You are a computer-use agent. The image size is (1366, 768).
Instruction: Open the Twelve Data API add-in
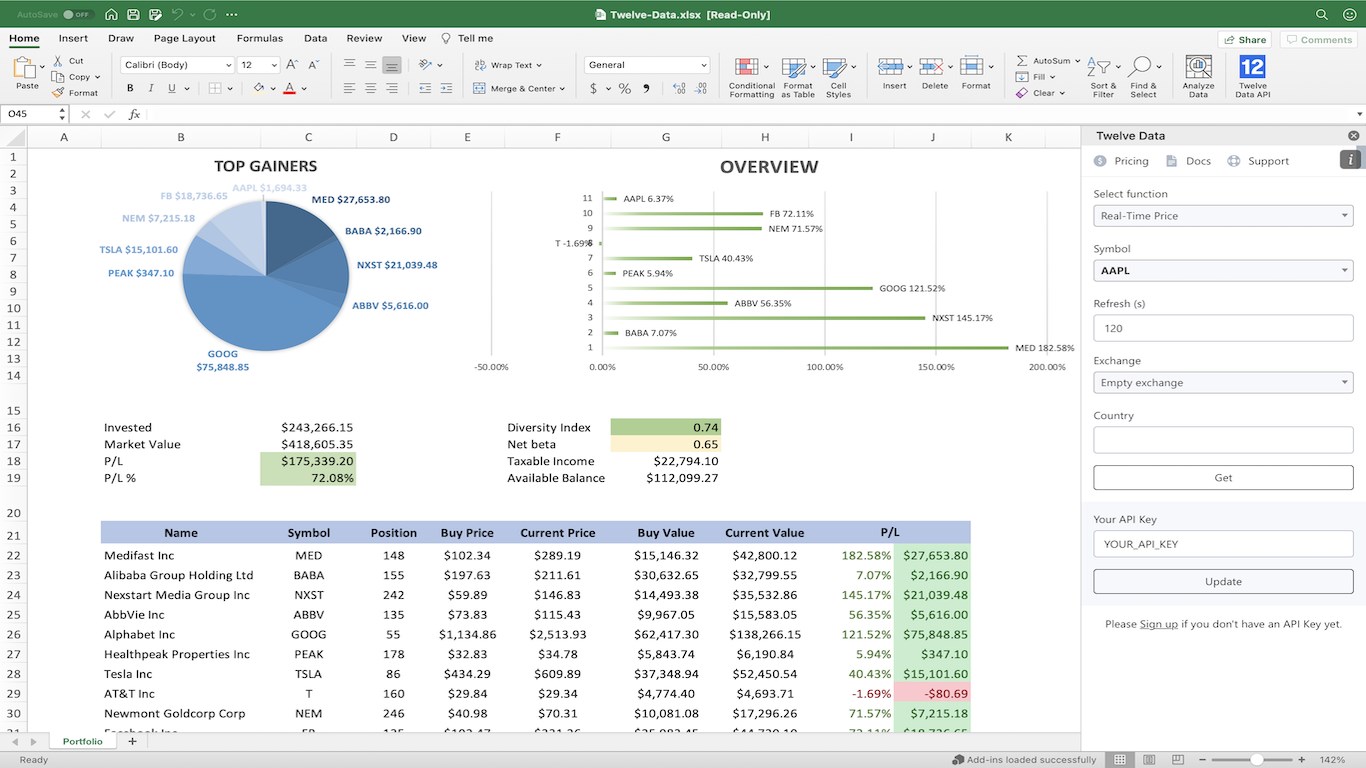pyautogui.click(x=1252, y=76)
